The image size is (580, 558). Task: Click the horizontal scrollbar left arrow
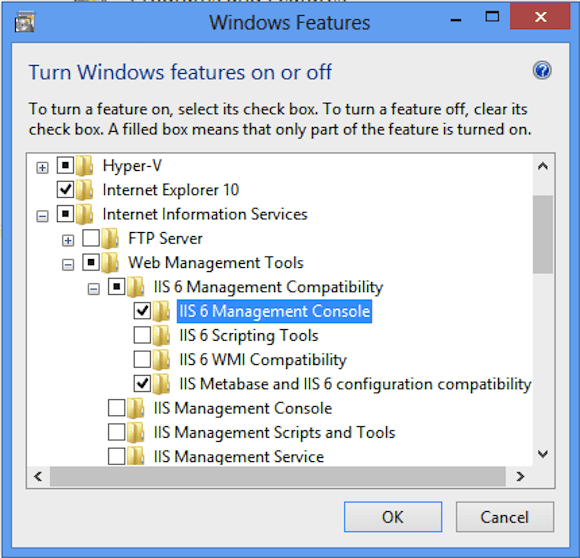(x=38, y=476)
